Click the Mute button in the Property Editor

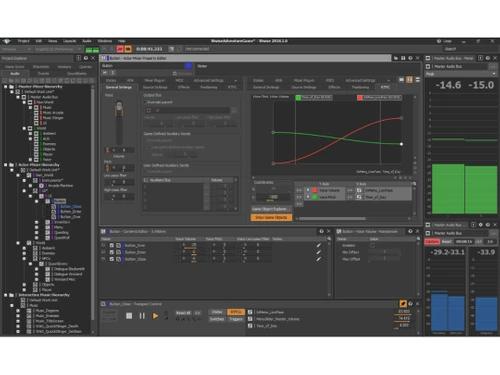click(x=105, y=73)
